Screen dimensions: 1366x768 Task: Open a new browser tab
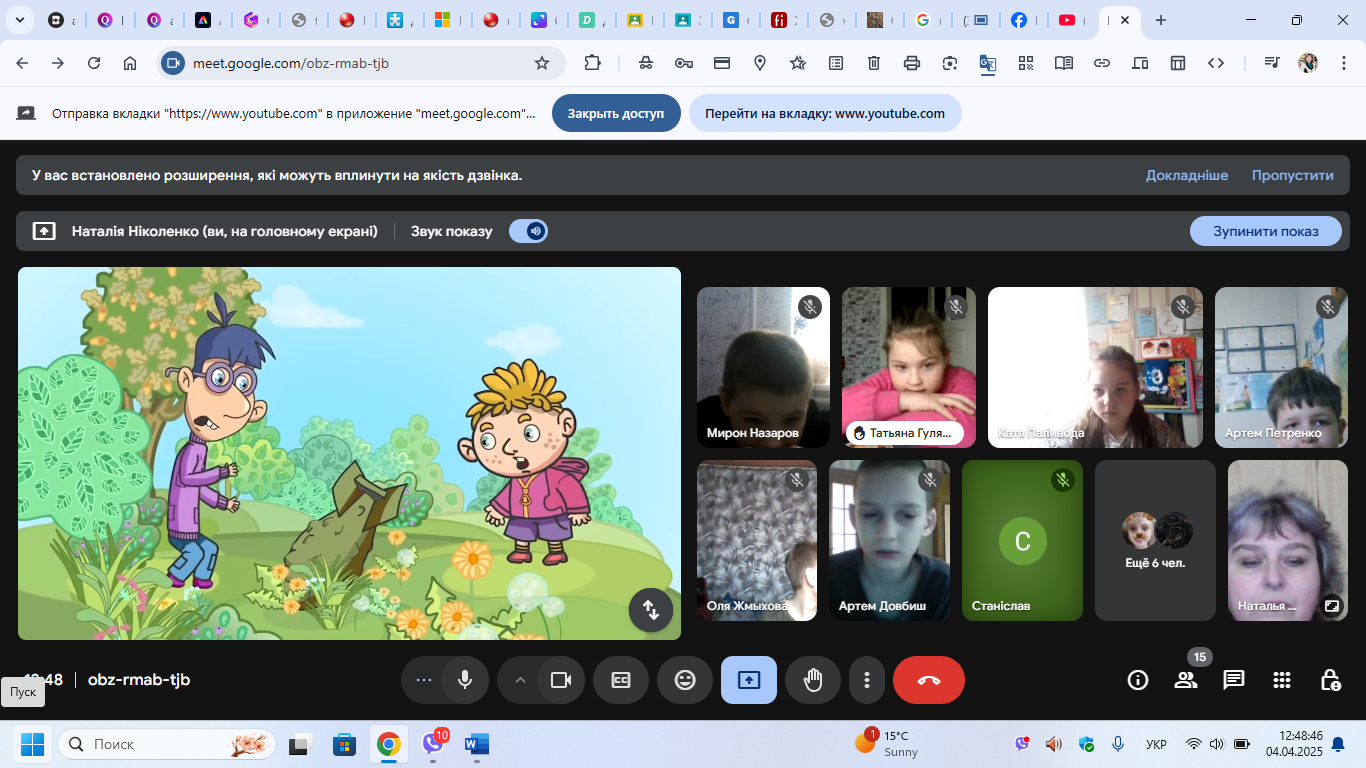[x=1161, y=20]
